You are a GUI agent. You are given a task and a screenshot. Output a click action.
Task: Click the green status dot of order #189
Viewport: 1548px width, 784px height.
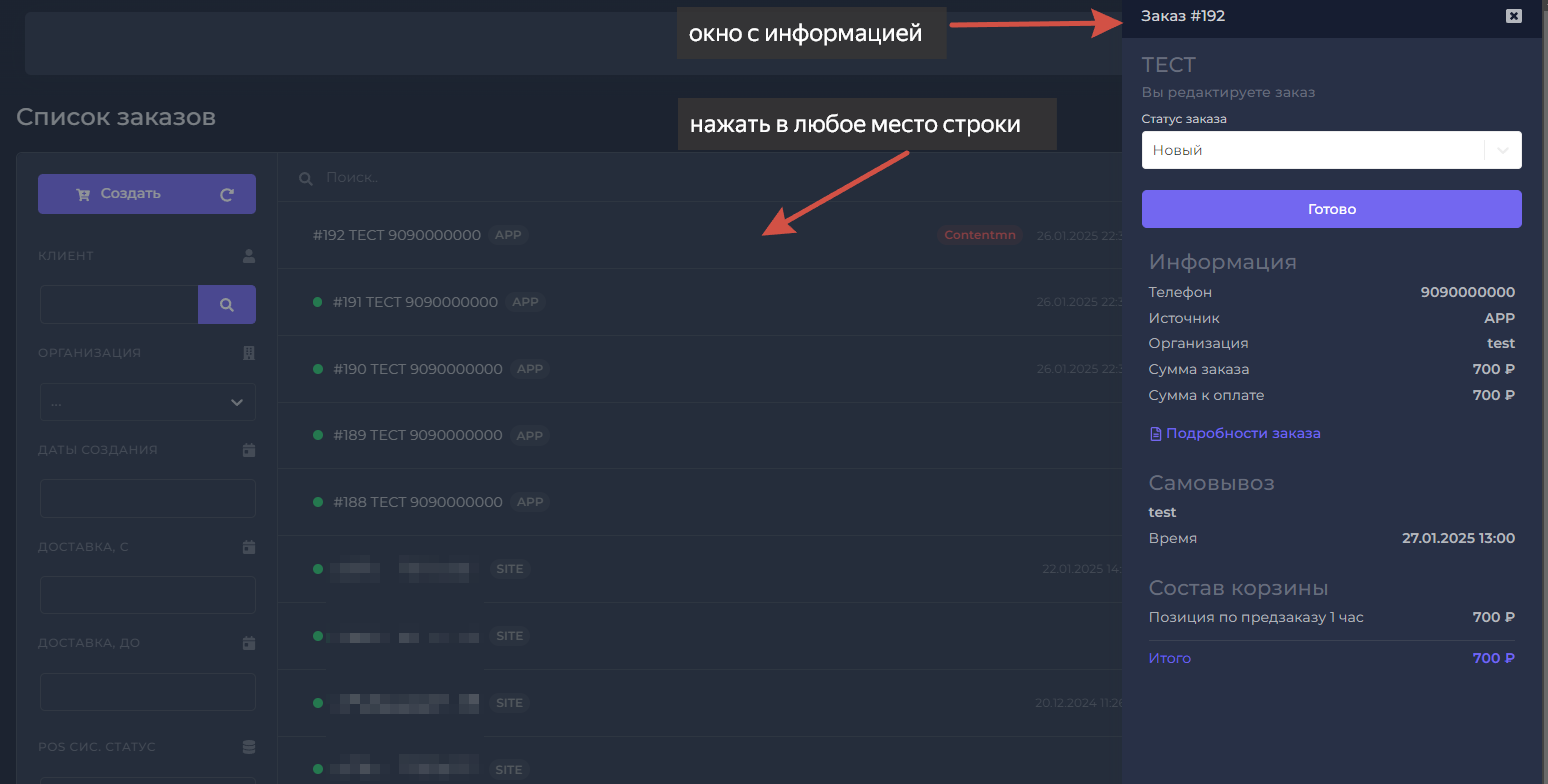(318, 435)
